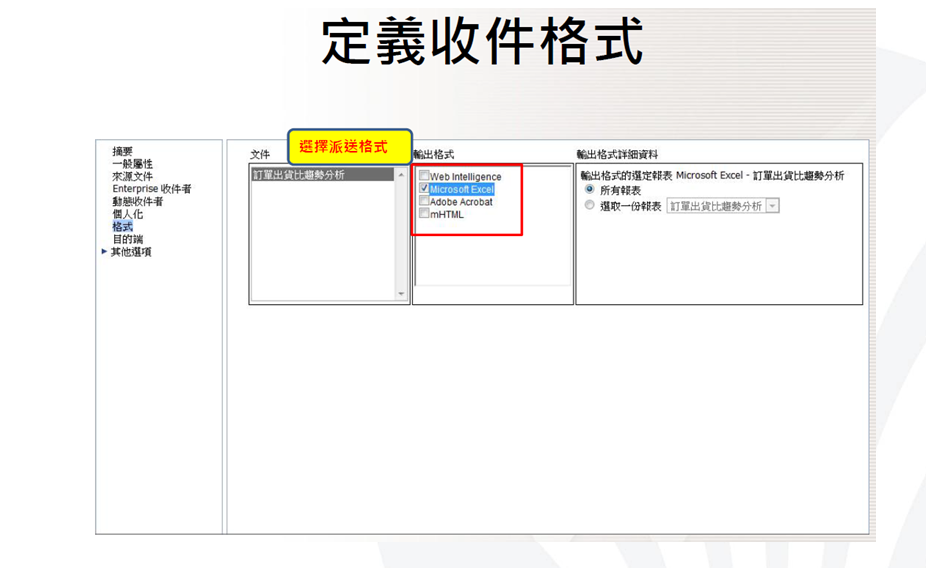Enable the Web Intelligence output format checkbox
This screenshot has width=926, height=568.
tap(425, 177)
